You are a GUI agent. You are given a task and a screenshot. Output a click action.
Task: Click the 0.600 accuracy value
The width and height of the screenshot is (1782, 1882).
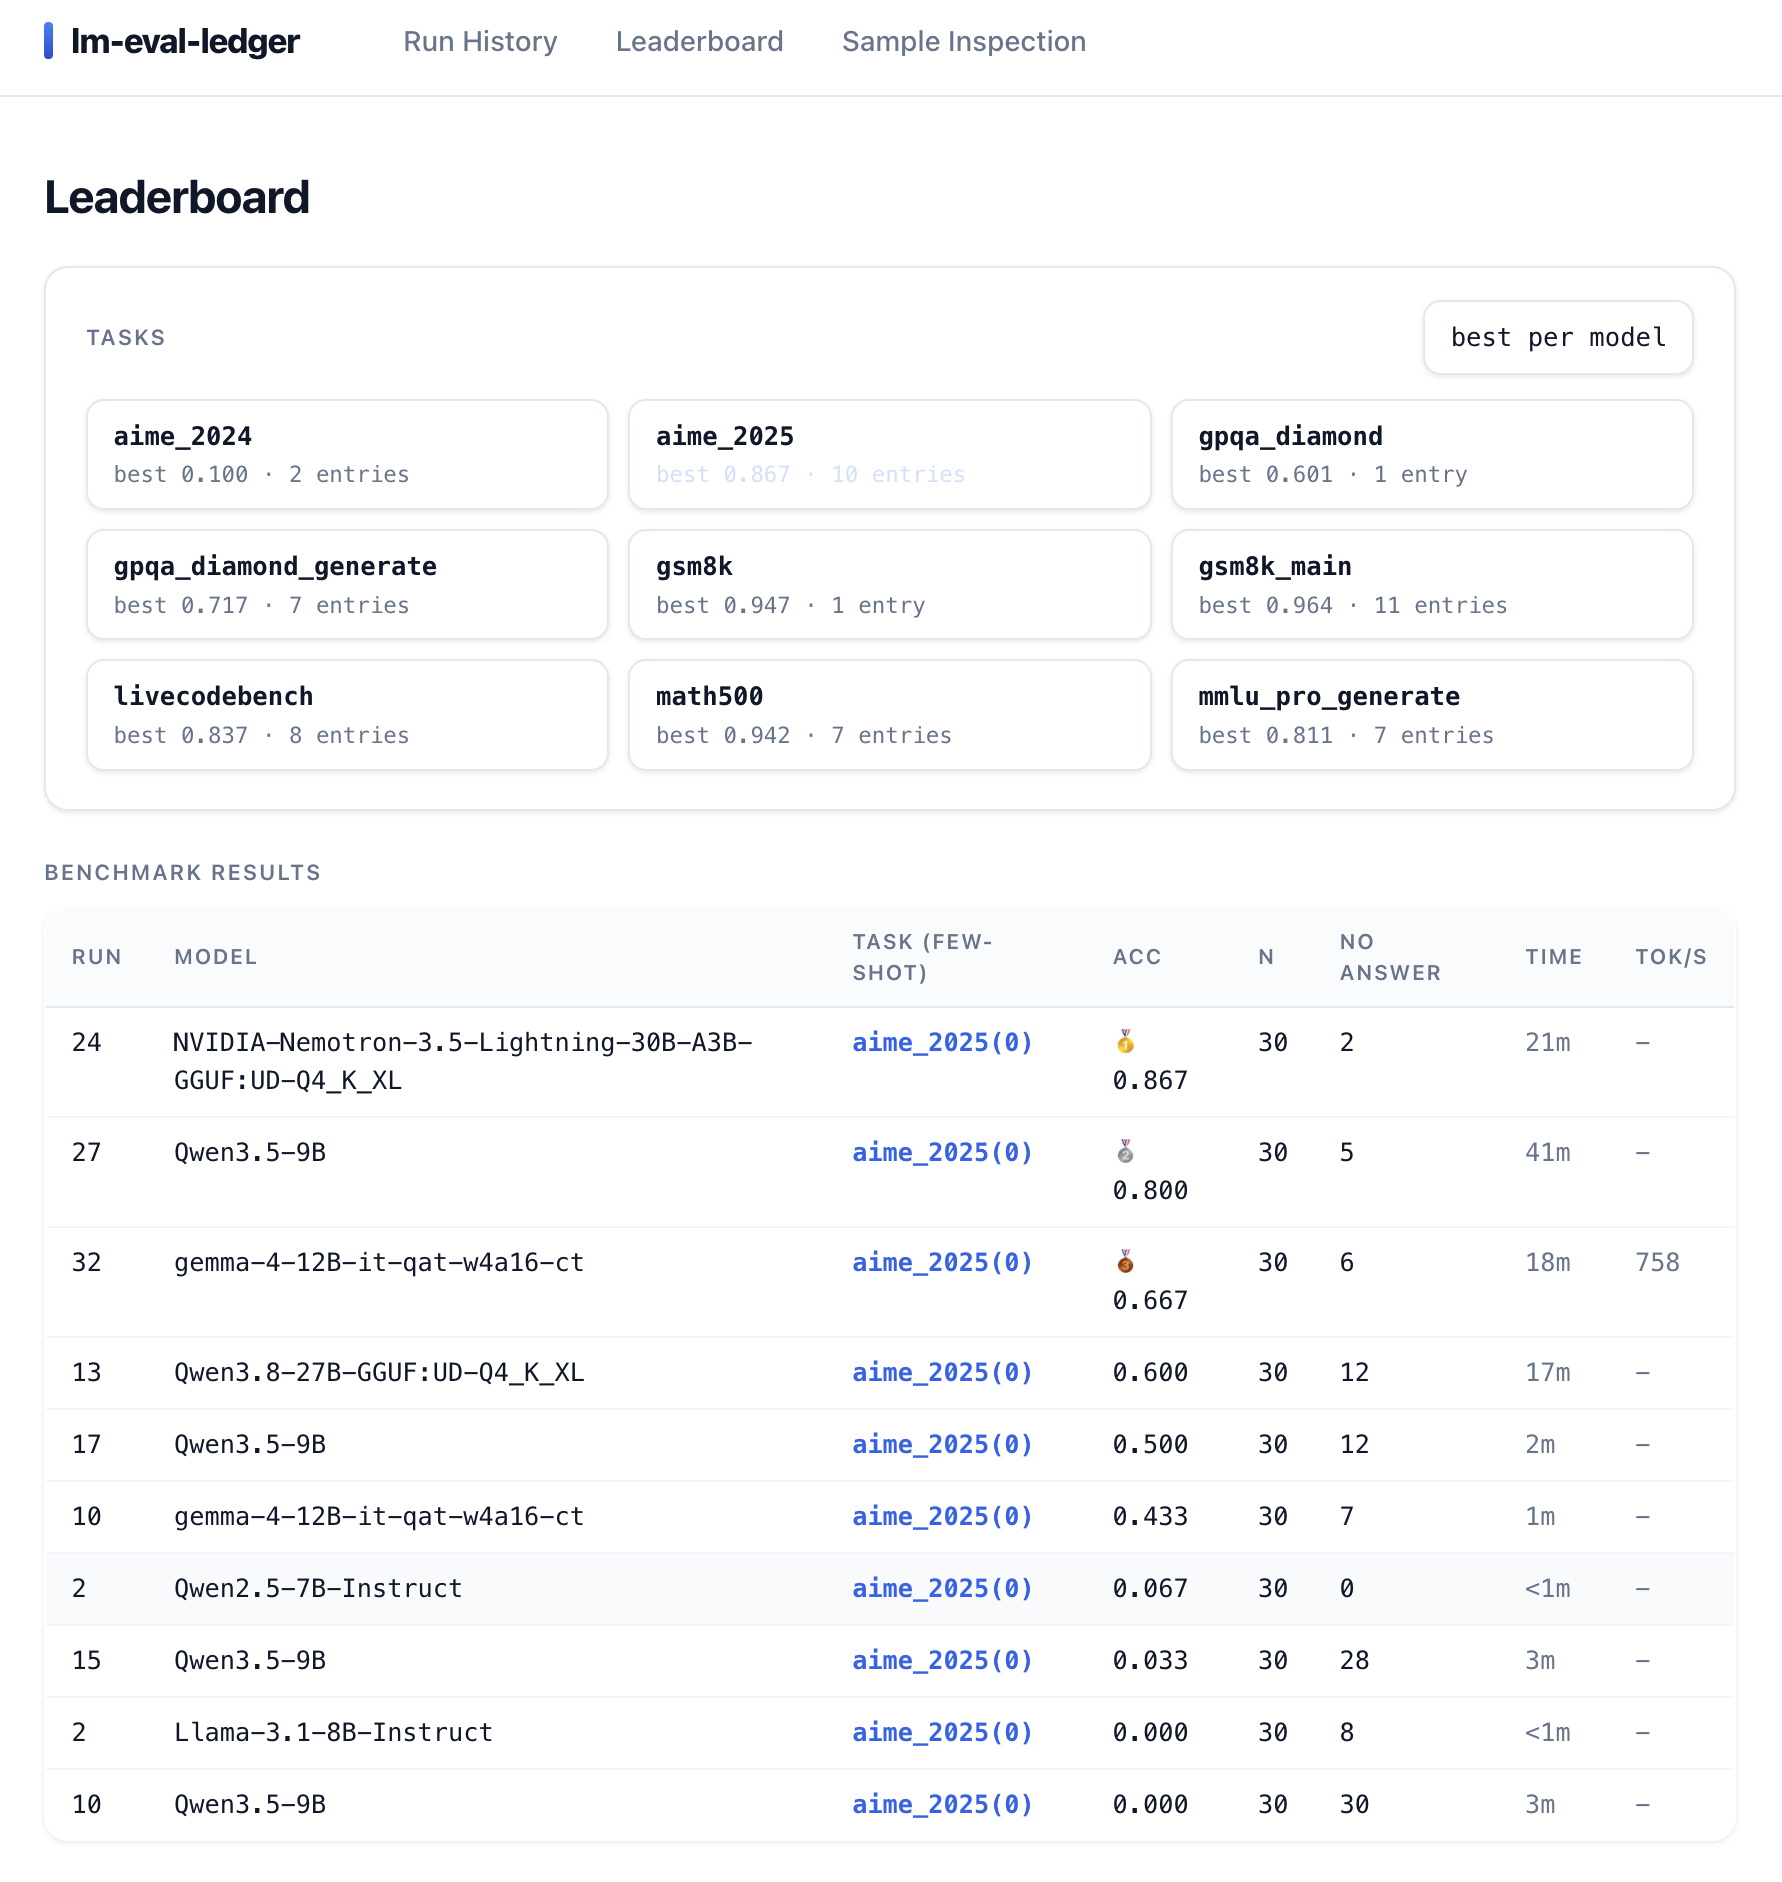tap(1150, 1373)
